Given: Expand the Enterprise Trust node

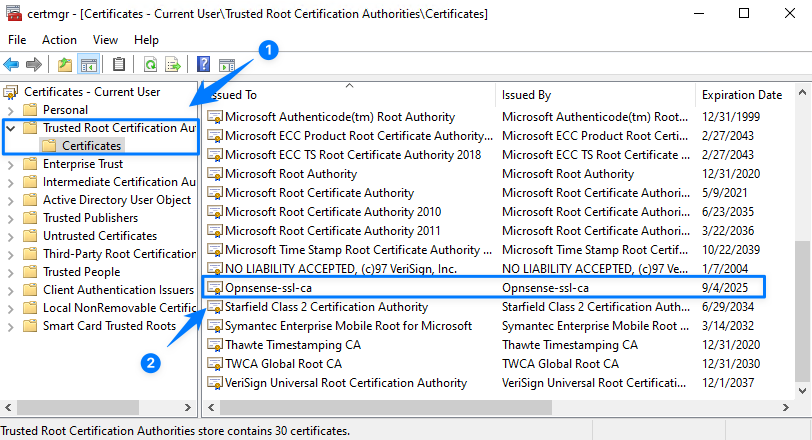Looking at the screenshot, I should tap(10, 165).
